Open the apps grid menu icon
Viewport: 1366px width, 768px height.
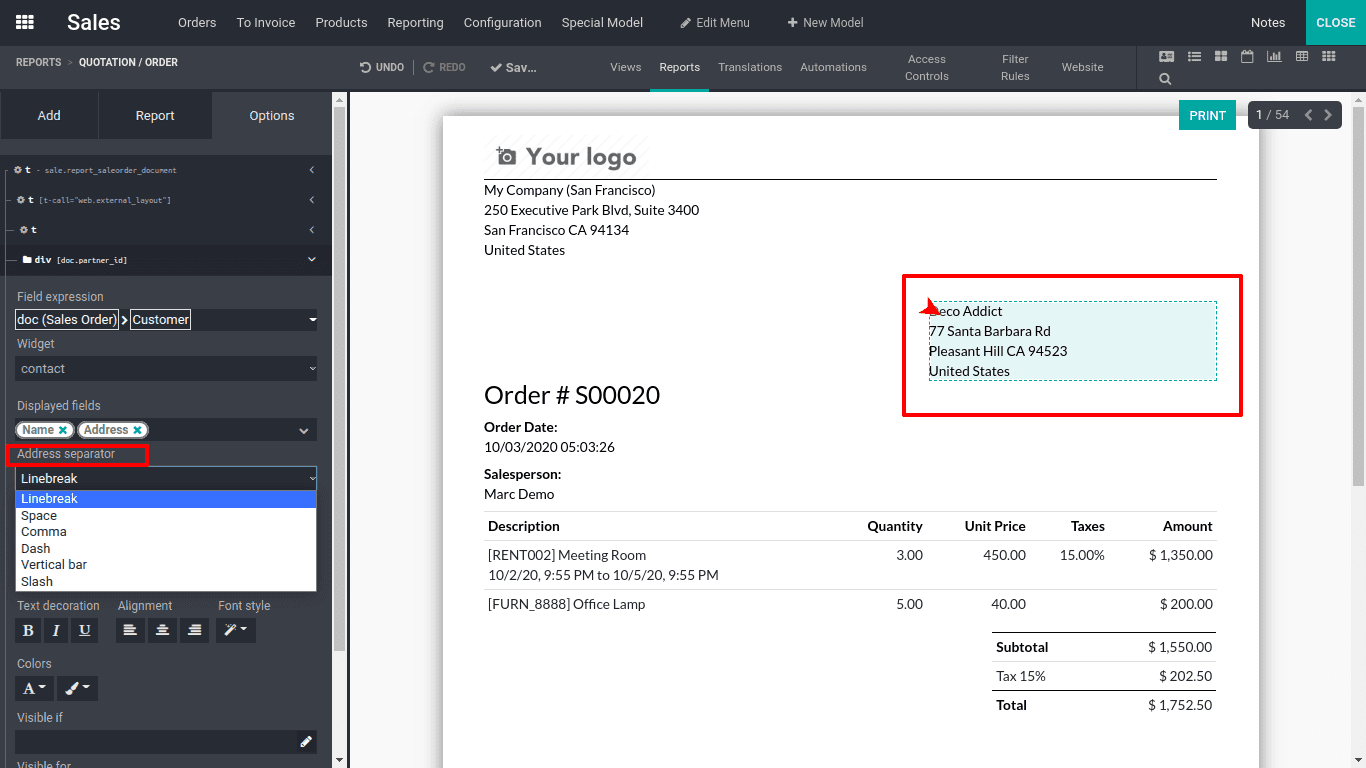[25, 22]
